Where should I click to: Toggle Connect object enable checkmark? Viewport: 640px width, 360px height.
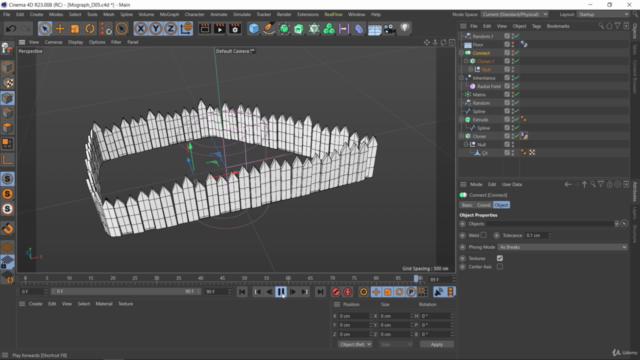click(x=517, y=53)
